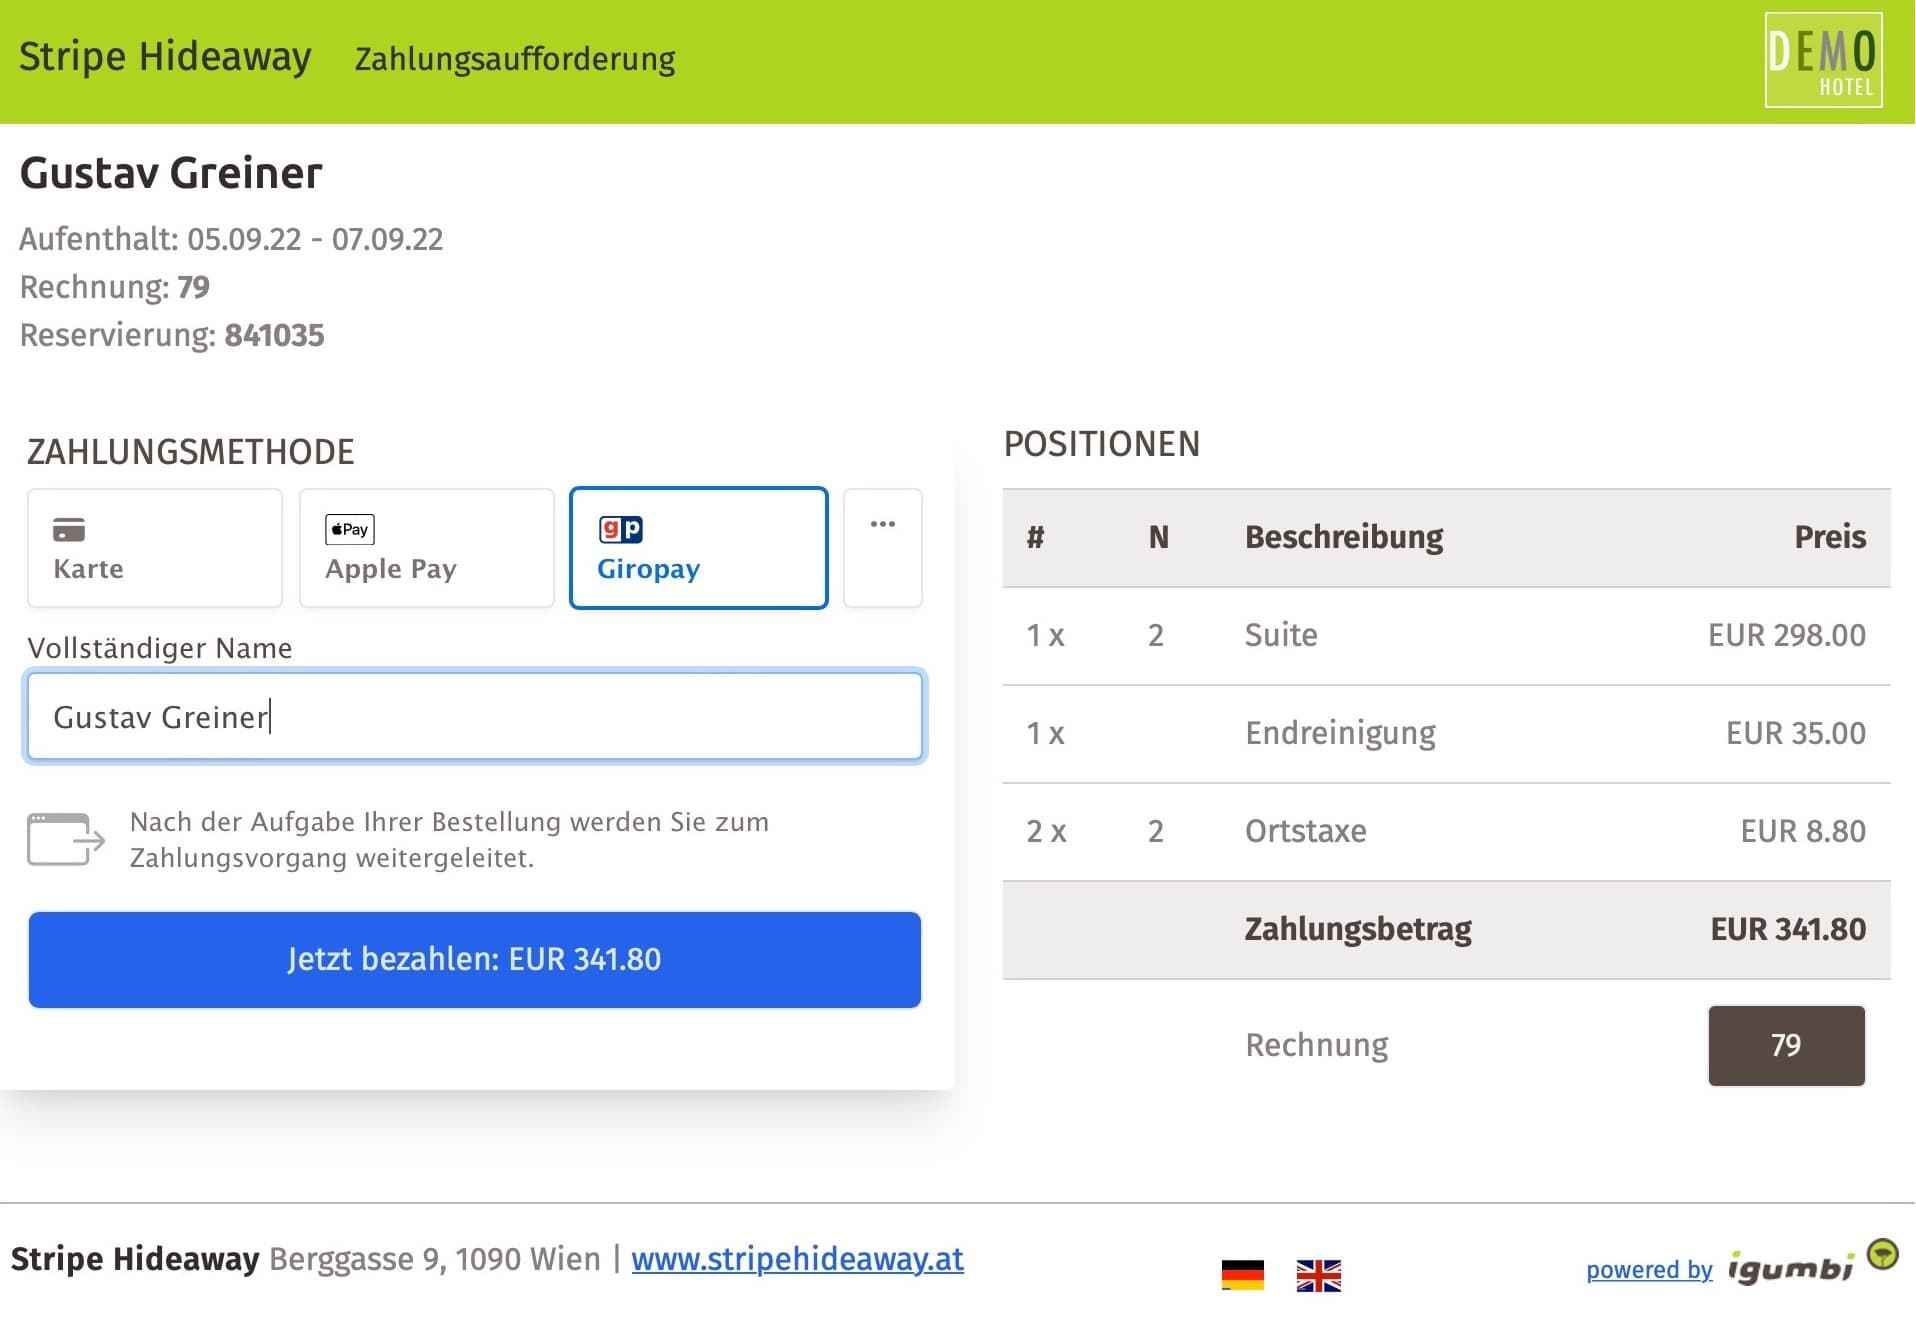Click the Demo Hotel logo

click(1824, 60)
